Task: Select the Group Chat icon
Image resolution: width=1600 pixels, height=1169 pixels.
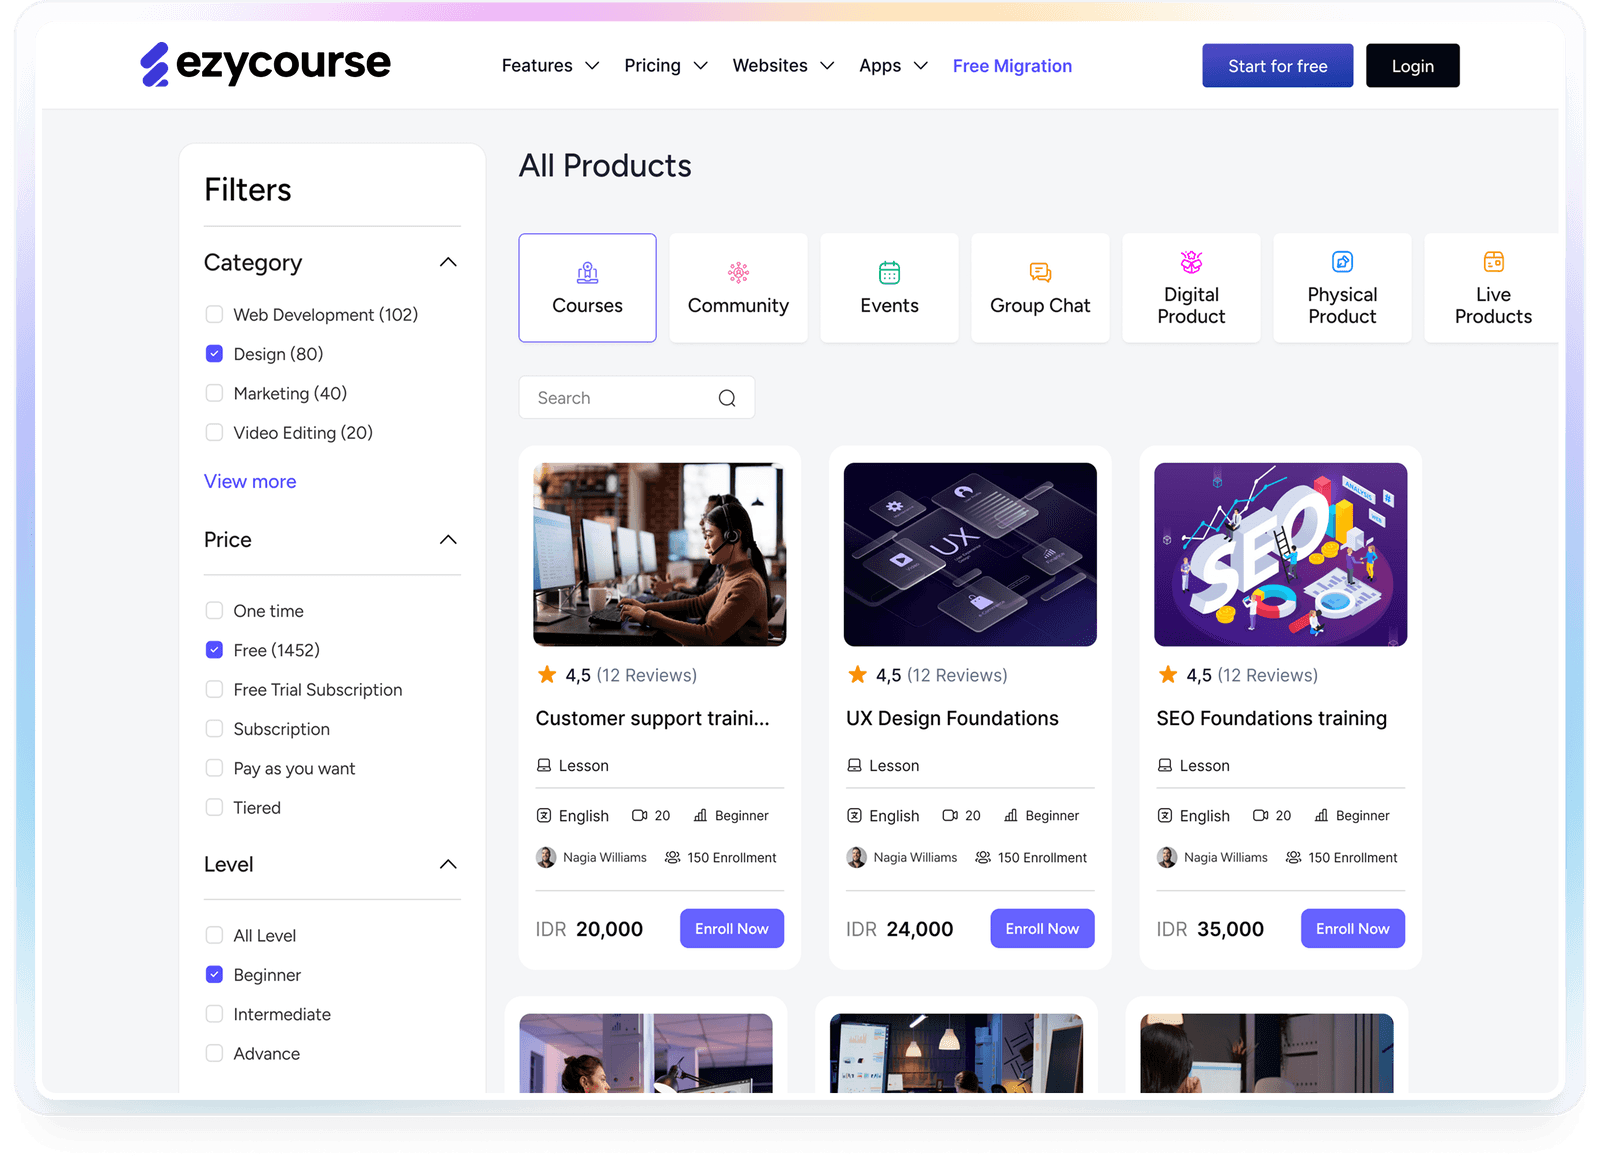Action: (1040, 272)
